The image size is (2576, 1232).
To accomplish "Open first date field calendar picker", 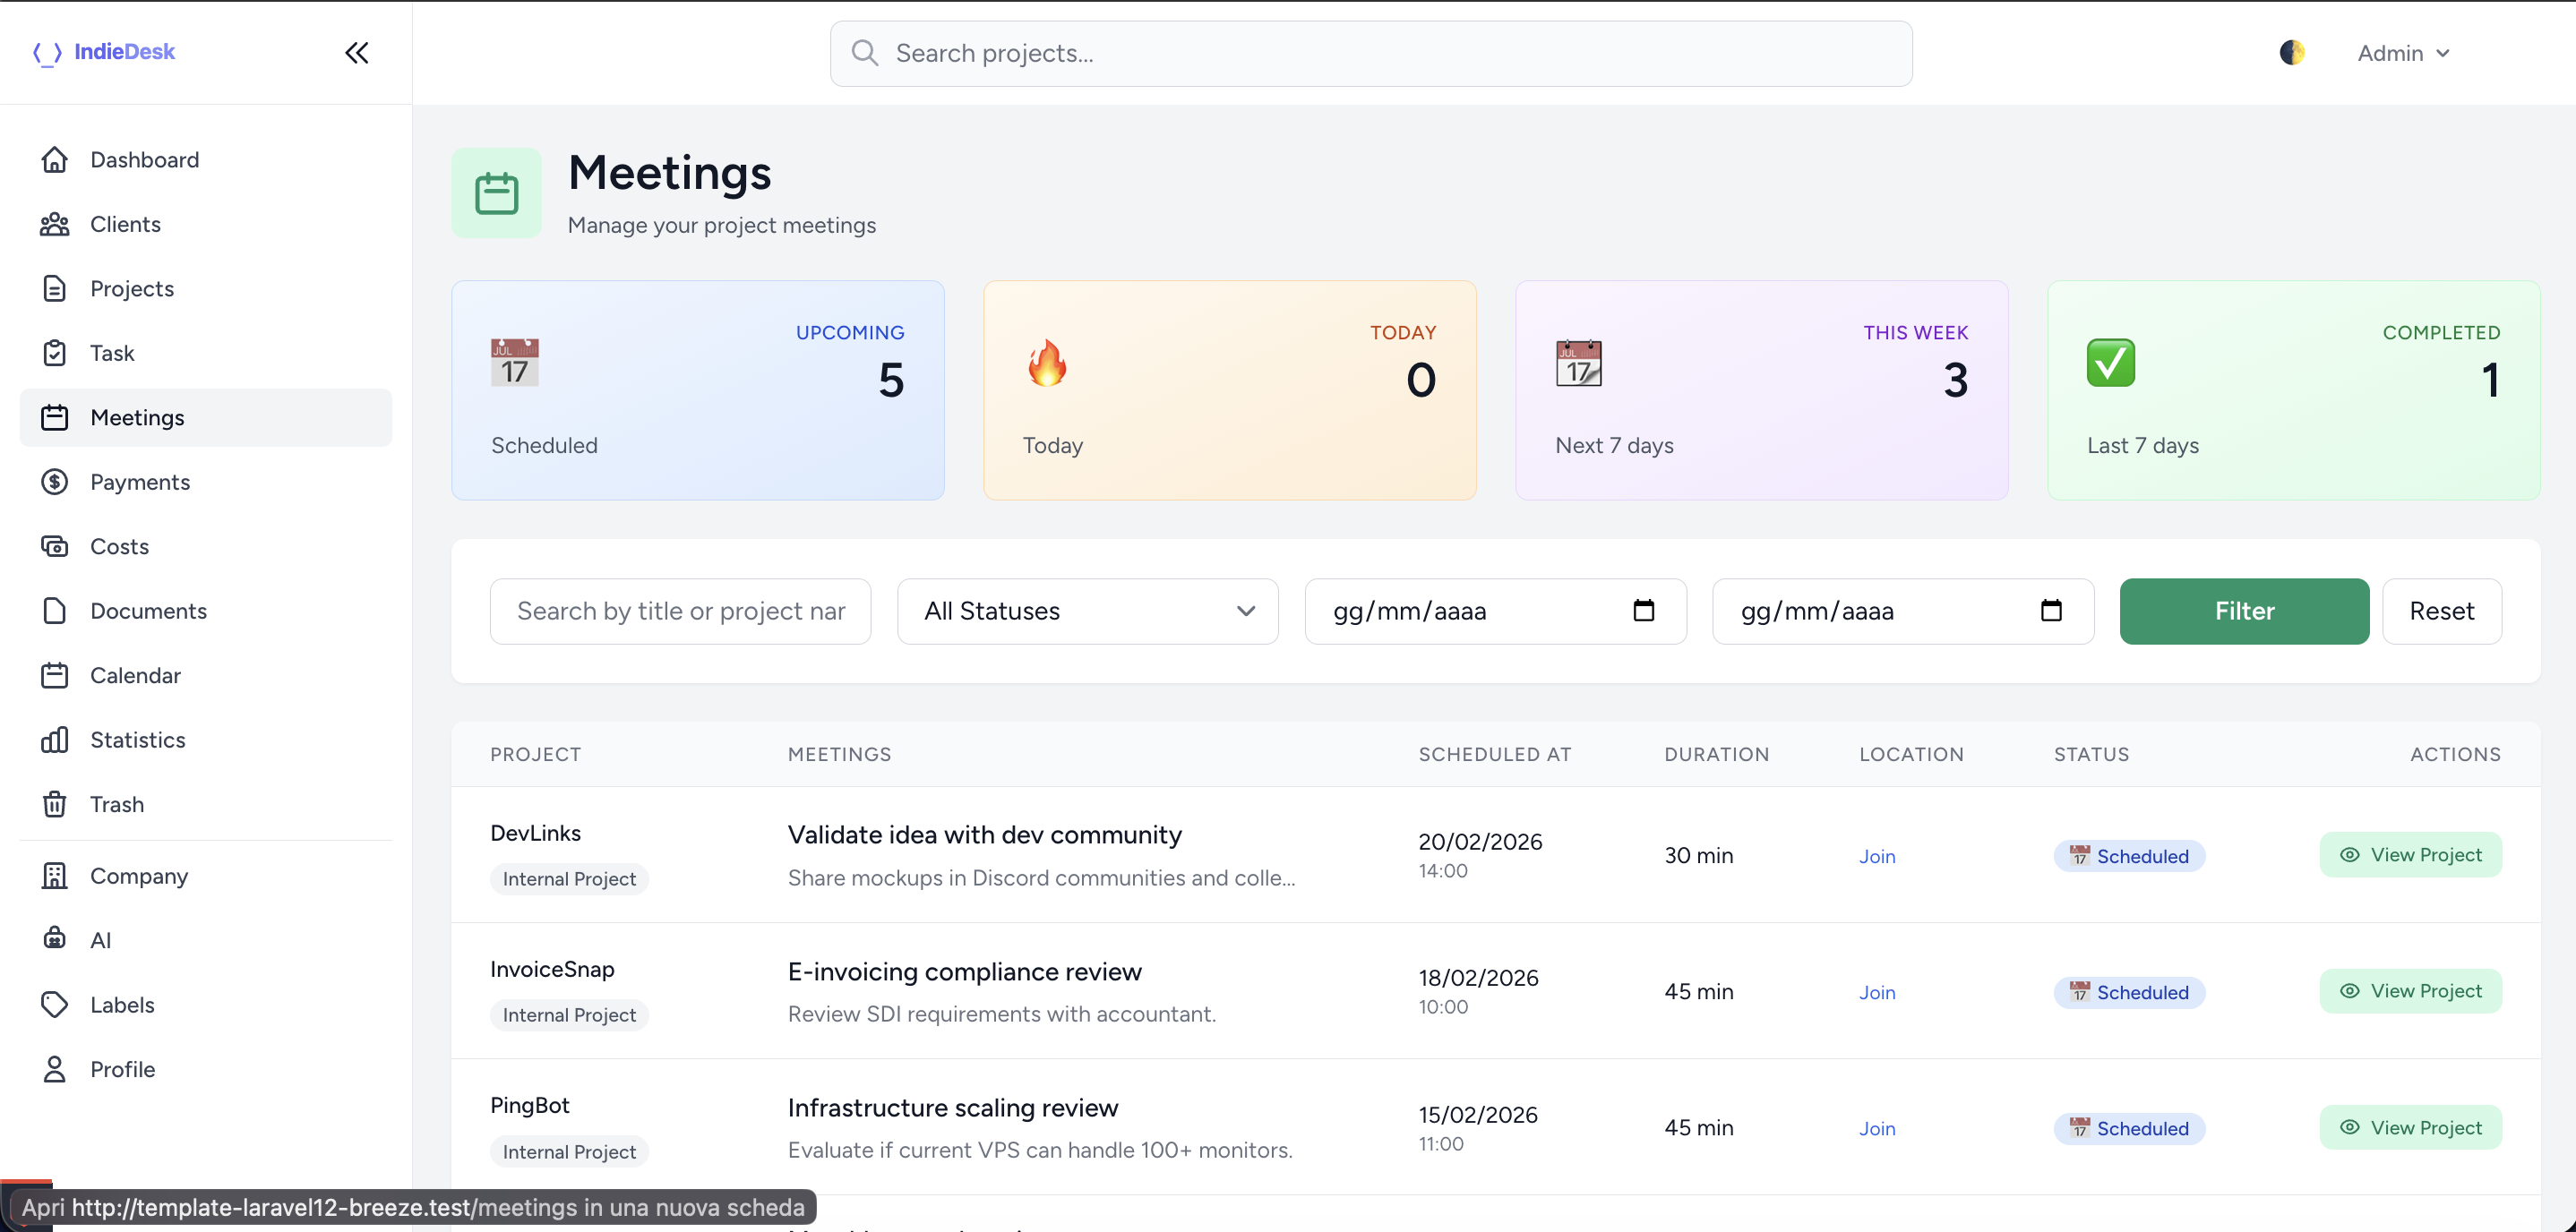I will 1643,610.
